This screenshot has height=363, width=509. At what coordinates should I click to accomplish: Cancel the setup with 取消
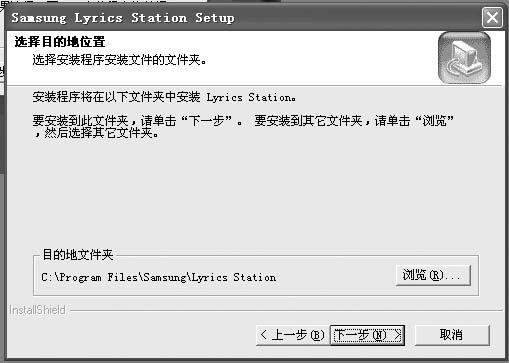[x=452, y=335]
